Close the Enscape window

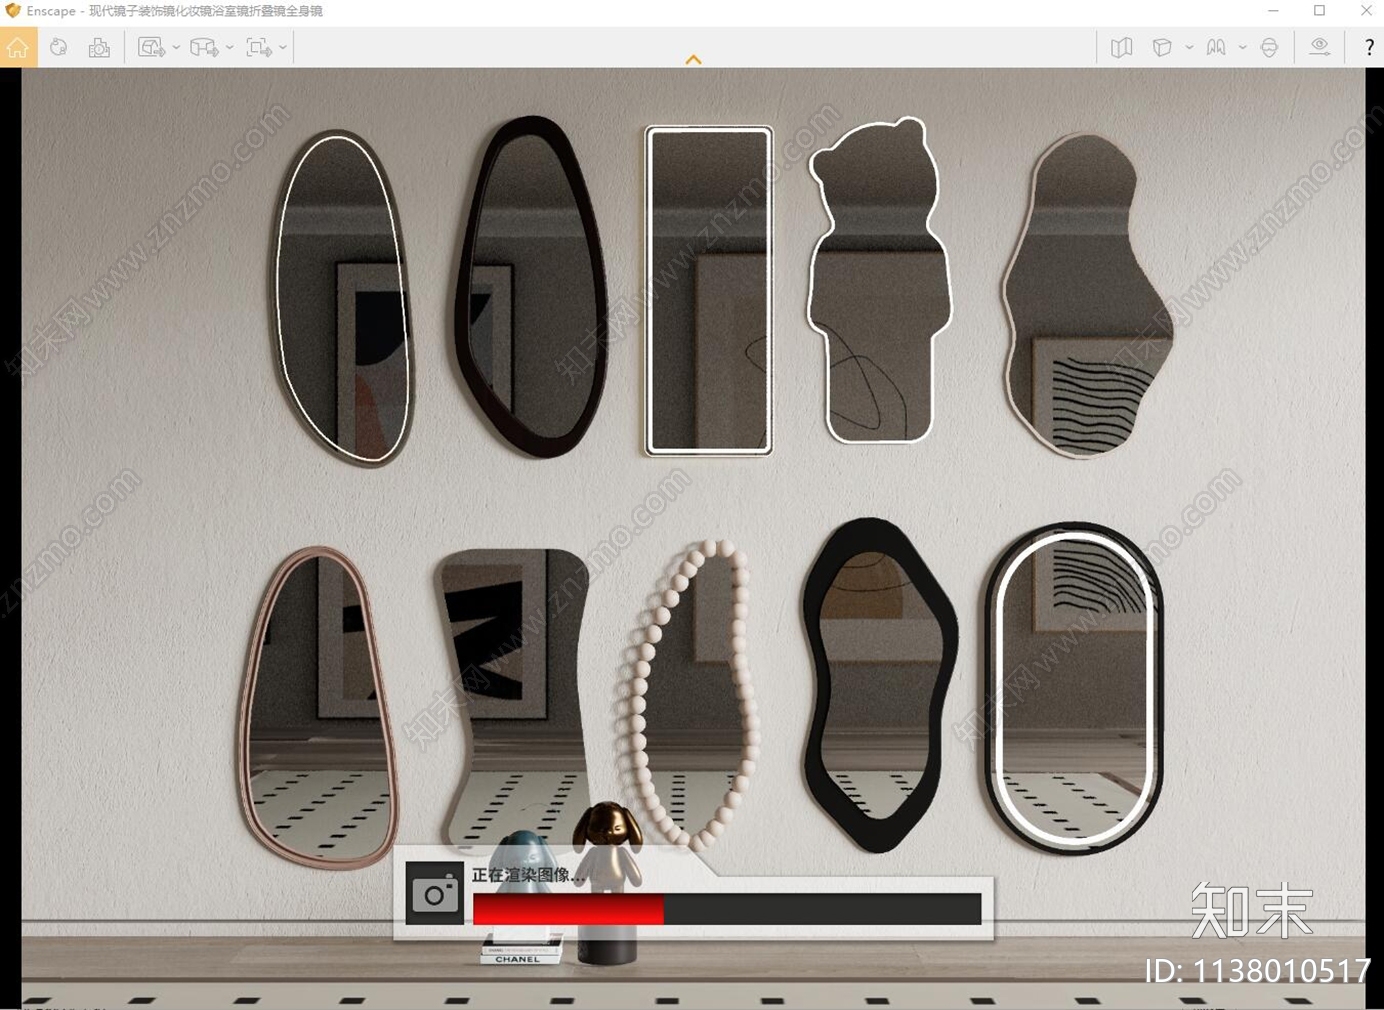1365,11
